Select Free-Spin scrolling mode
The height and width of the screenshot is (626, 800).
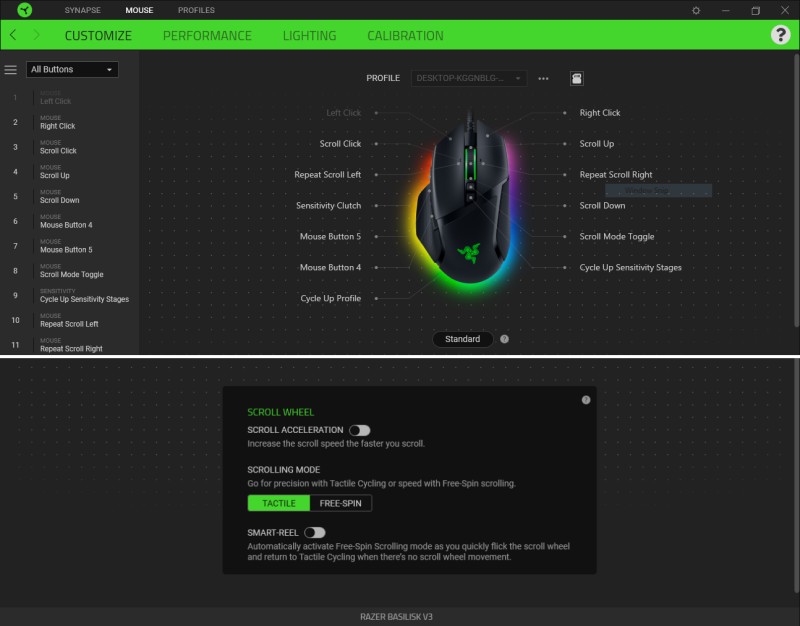click(340, 503)
